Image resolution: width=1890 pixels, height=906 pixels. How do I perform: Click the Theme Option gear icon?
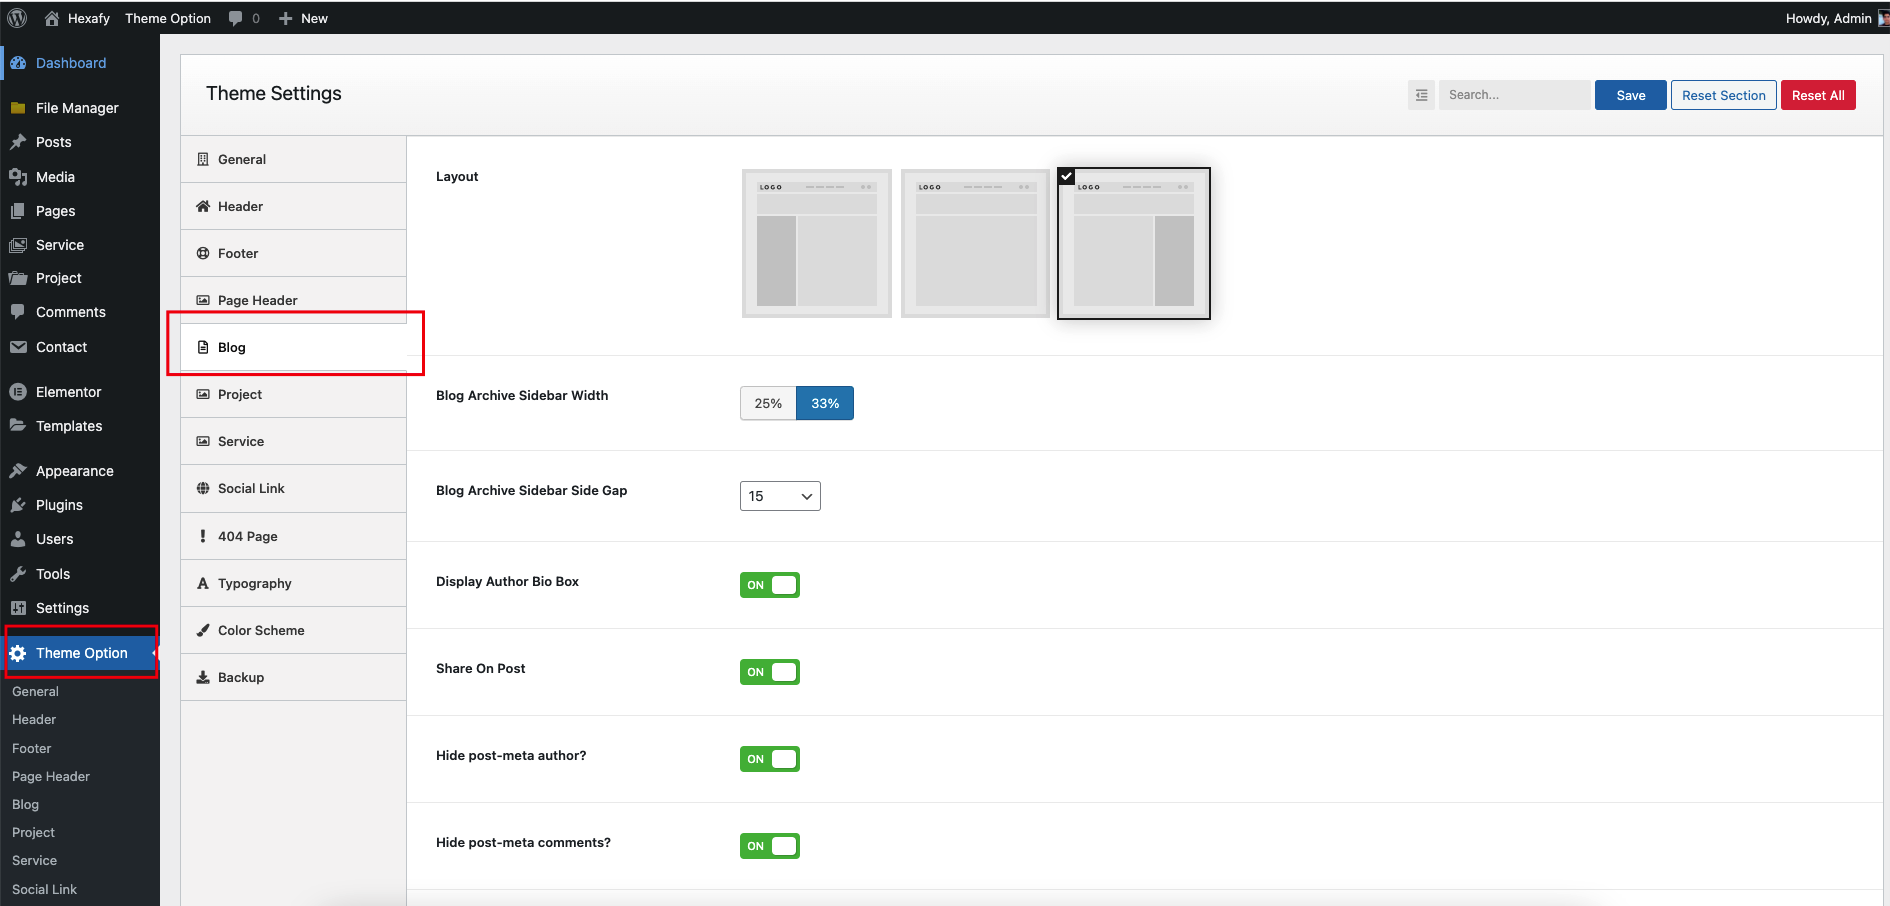click(18, 653)
